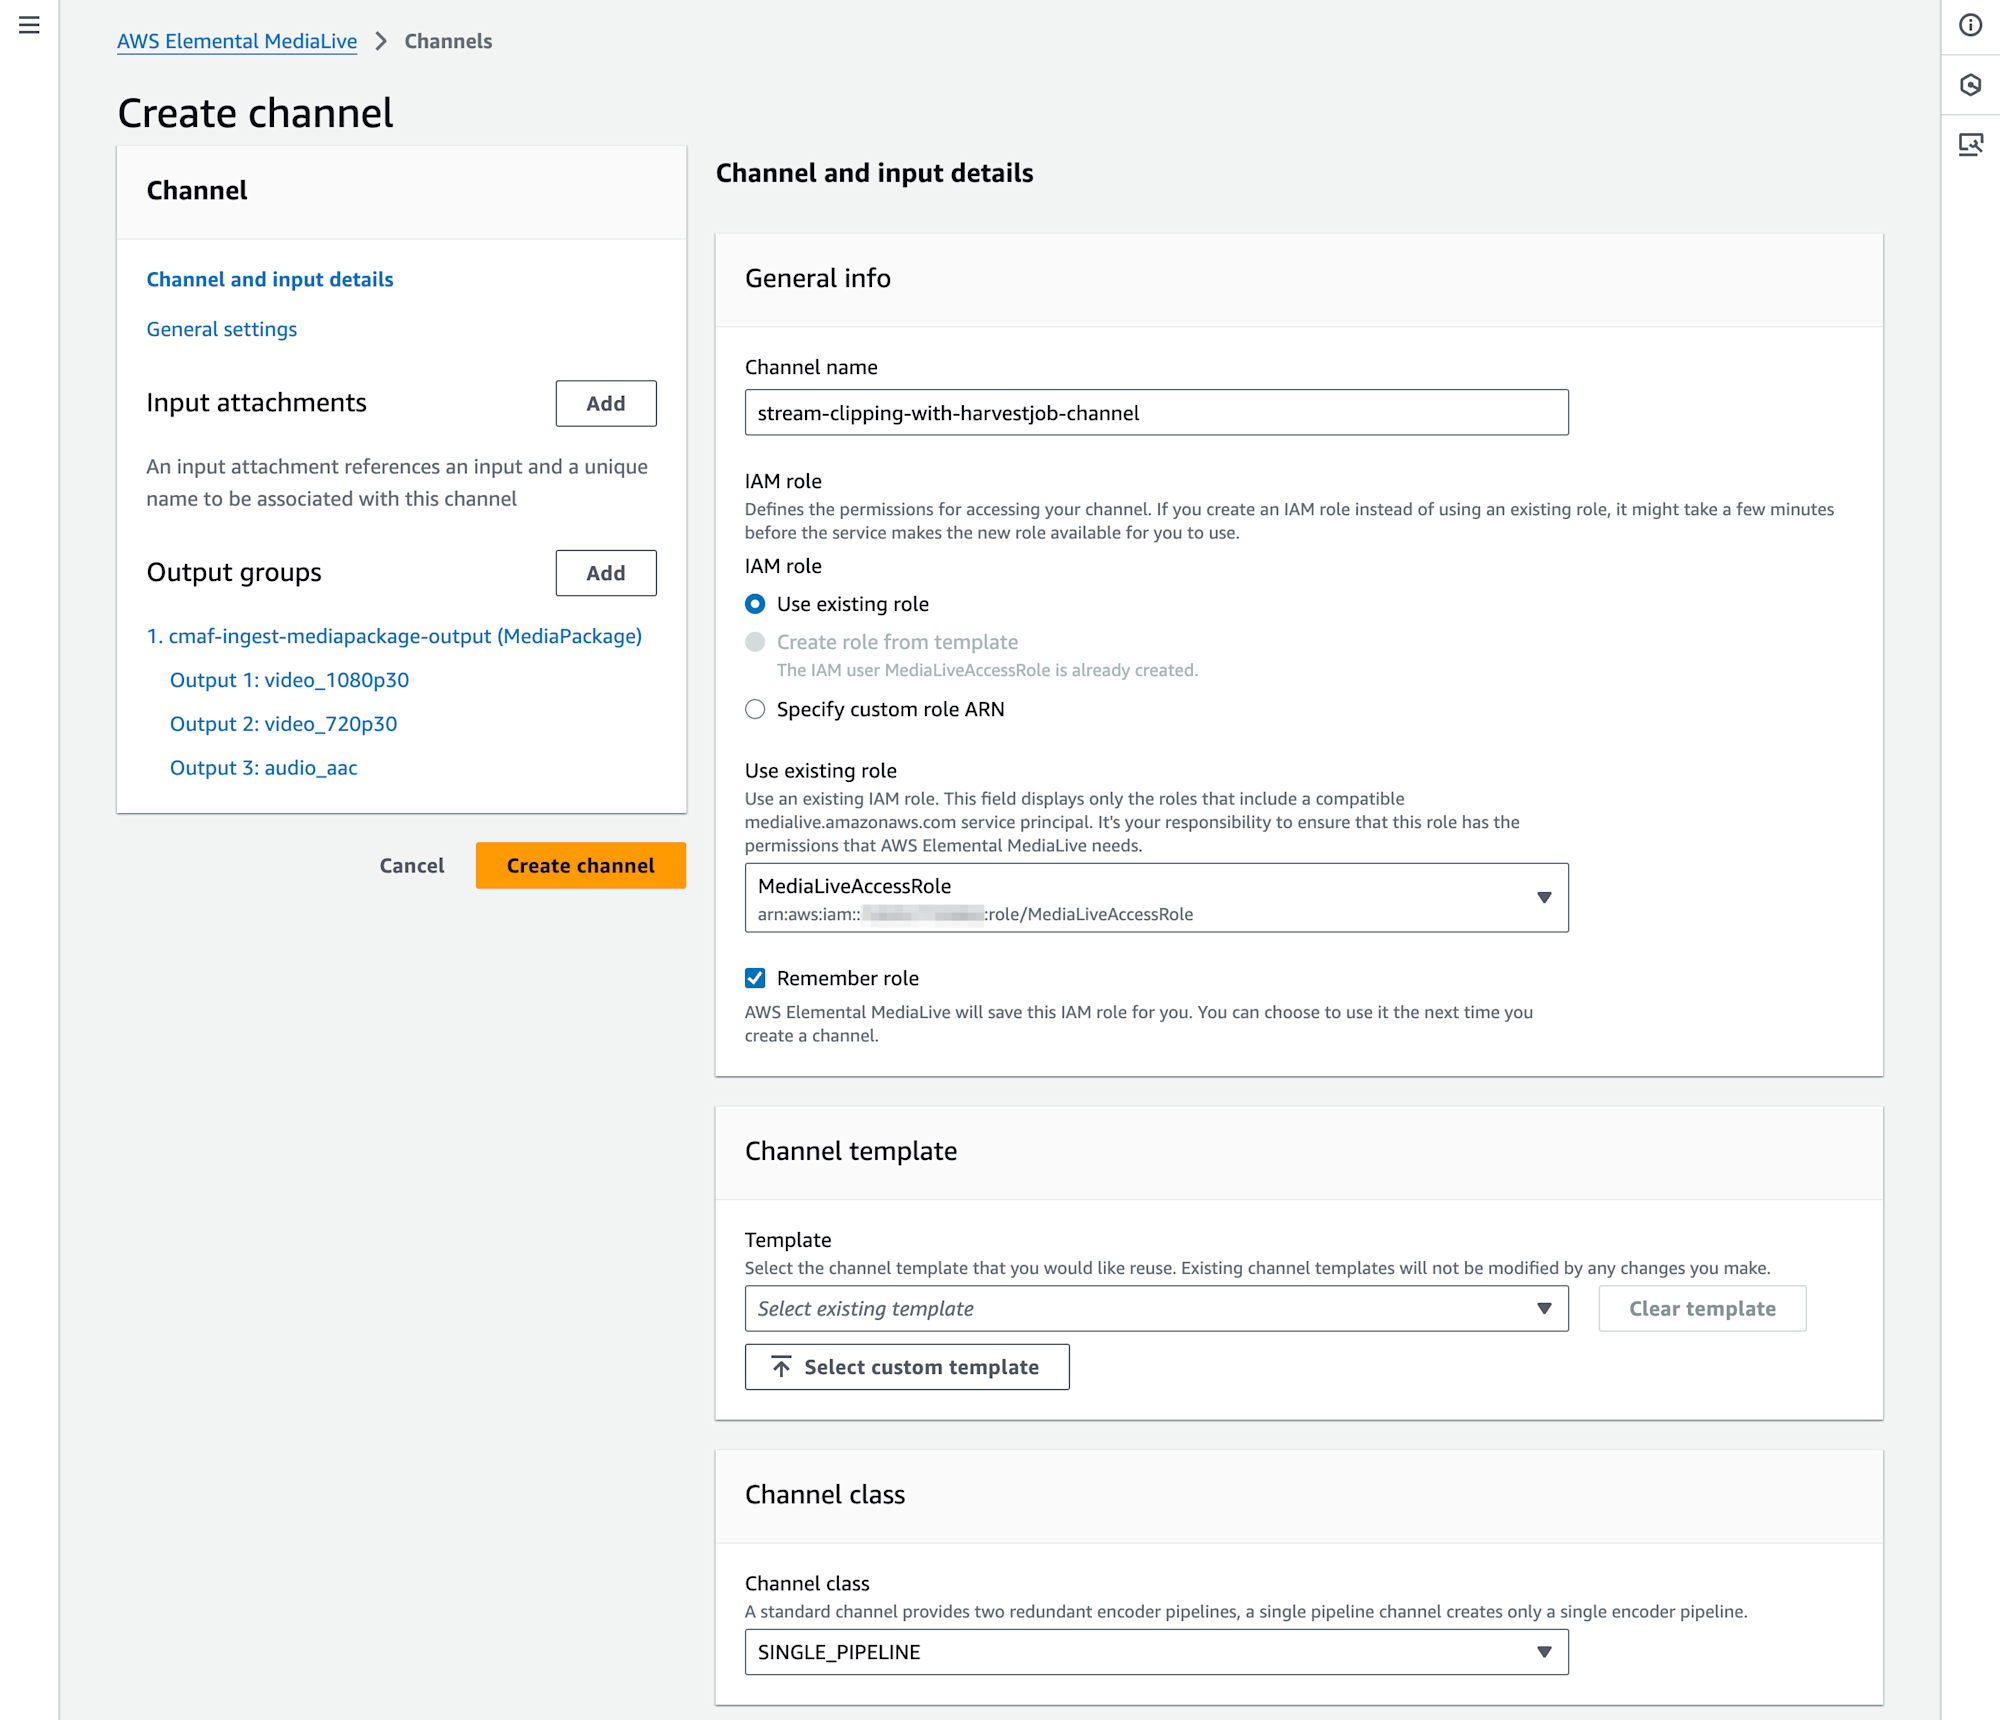2000x1720 pixels.
Task: Click the Channel class section heading
Action: click(x=825, y=1494)
